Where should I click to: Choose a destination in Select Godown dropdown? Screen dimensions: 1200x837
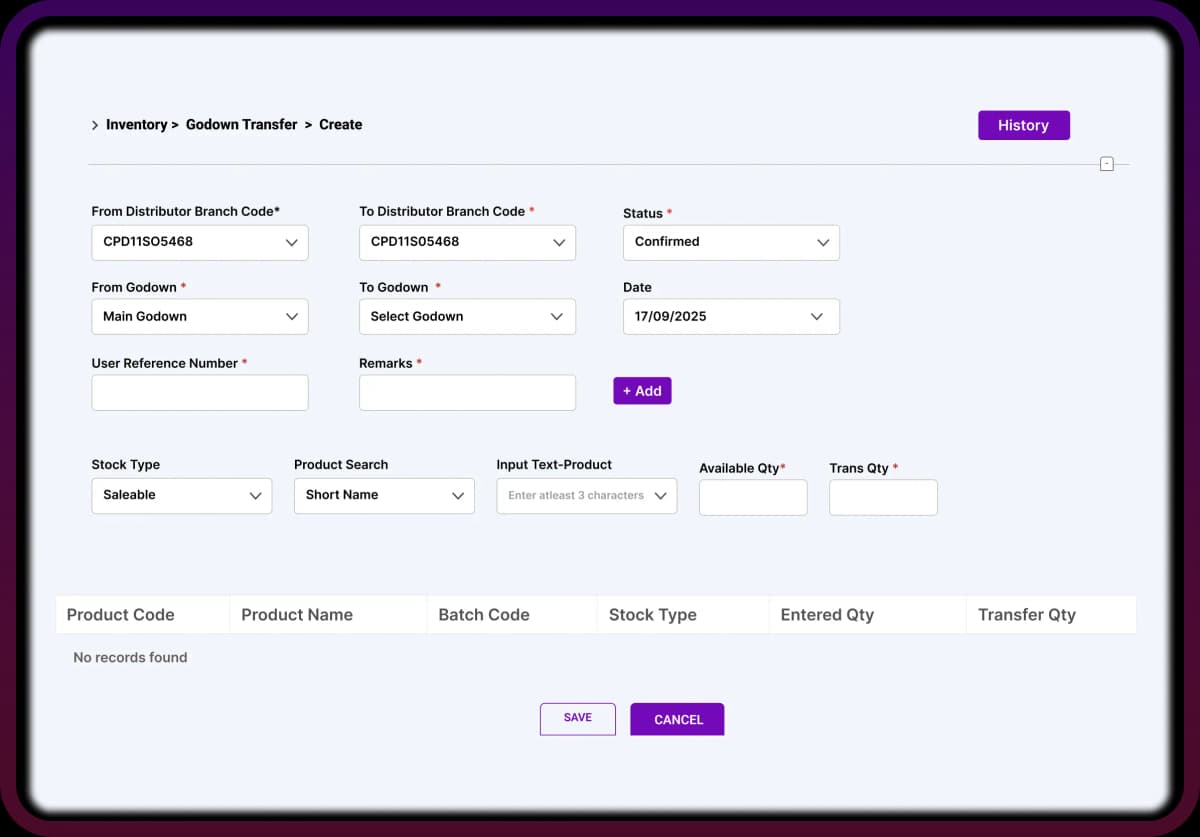coord(467,316)
